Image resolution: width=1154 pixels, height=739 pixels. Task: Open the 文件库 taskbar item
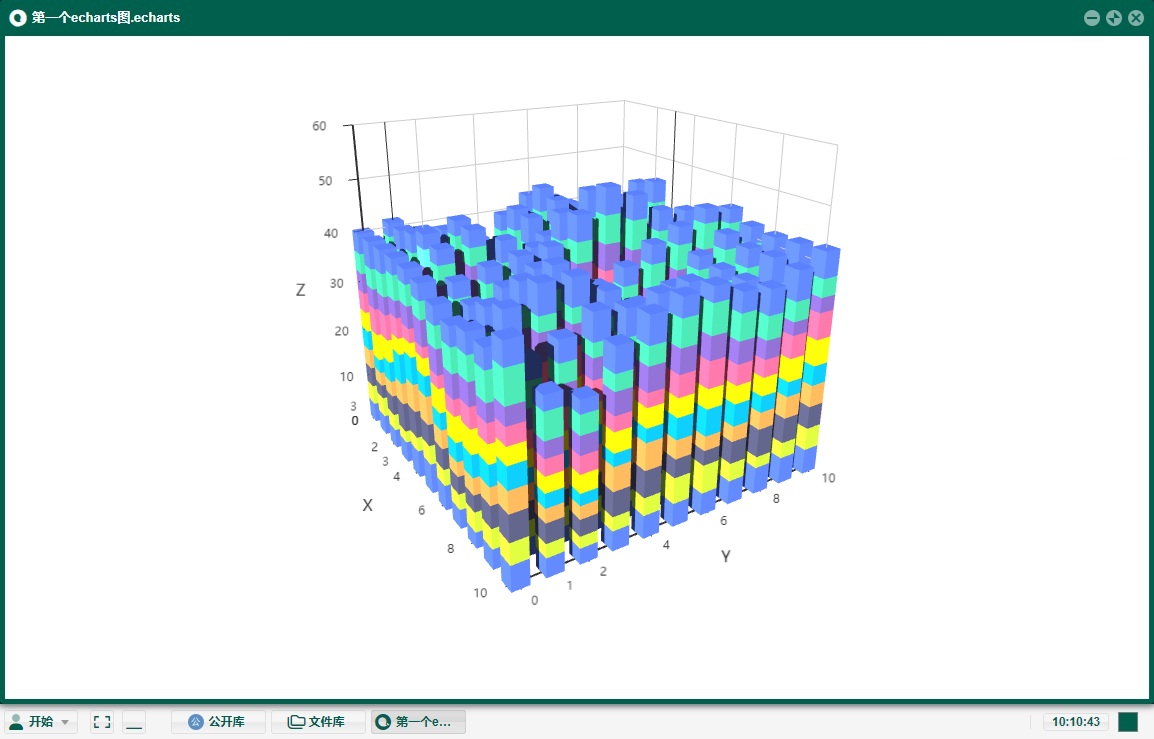318,722
